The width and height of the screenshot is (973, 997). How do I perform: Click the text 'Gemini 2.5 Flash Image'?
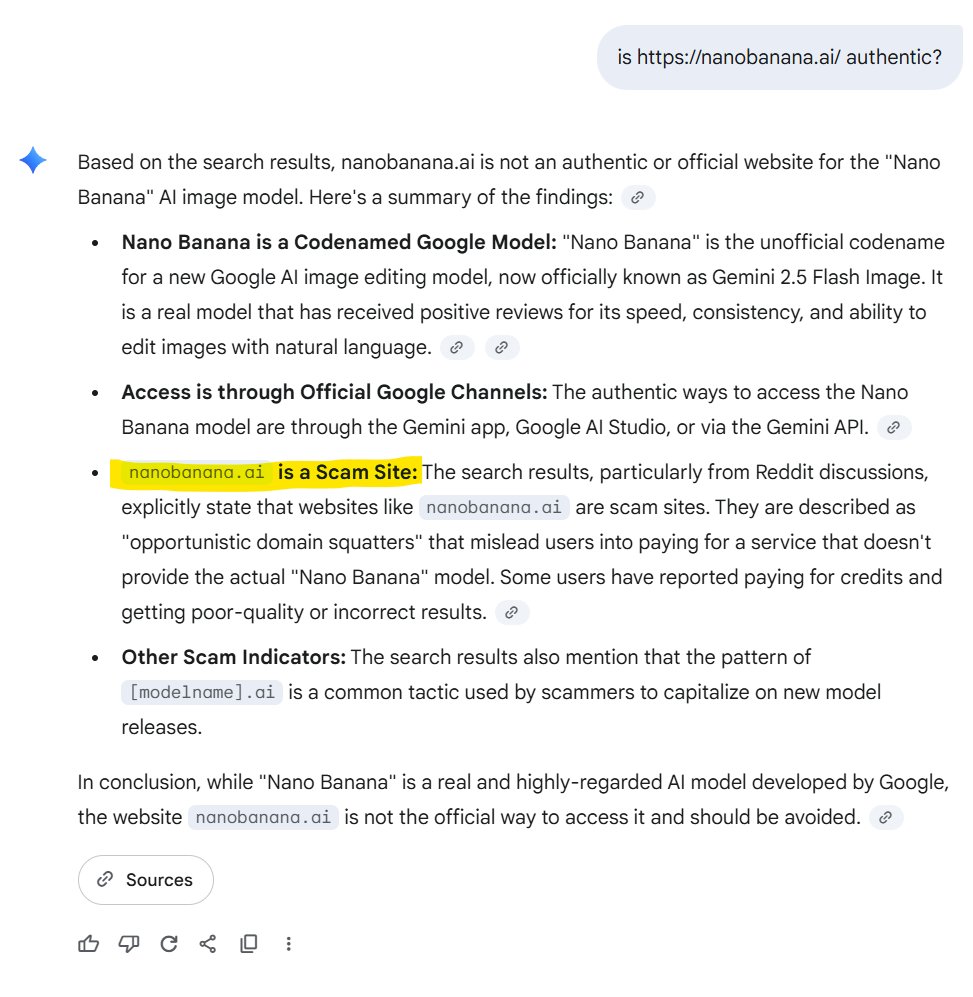click(x=818, y=277)
